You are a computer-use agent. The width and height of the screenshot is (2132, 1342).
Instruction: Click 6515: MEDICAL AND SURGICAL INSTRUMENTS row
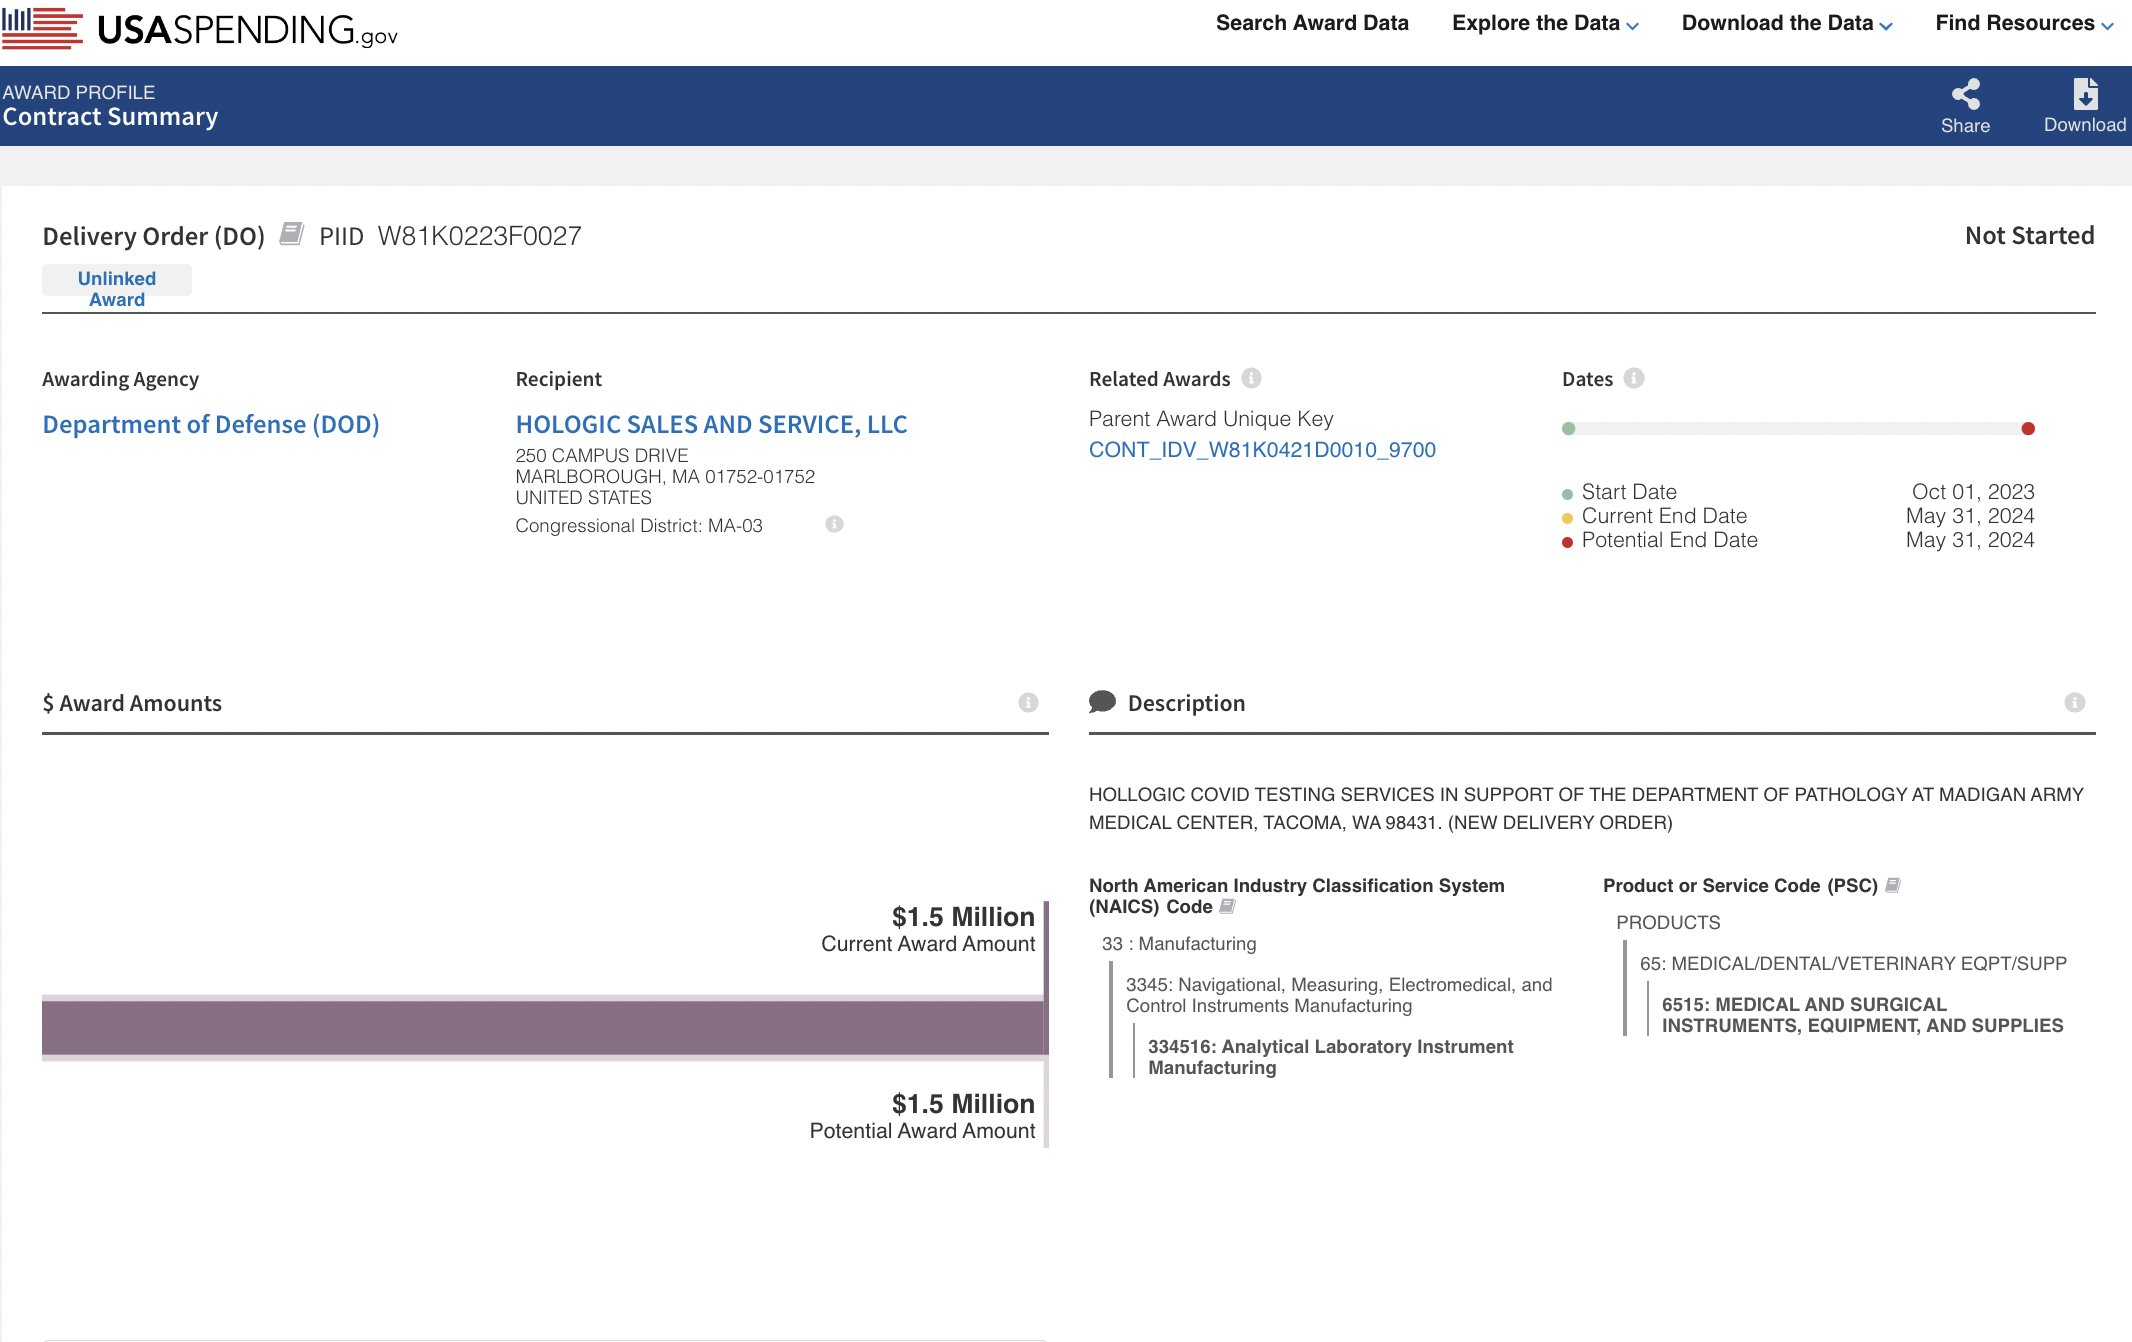coord(1862,1015)
